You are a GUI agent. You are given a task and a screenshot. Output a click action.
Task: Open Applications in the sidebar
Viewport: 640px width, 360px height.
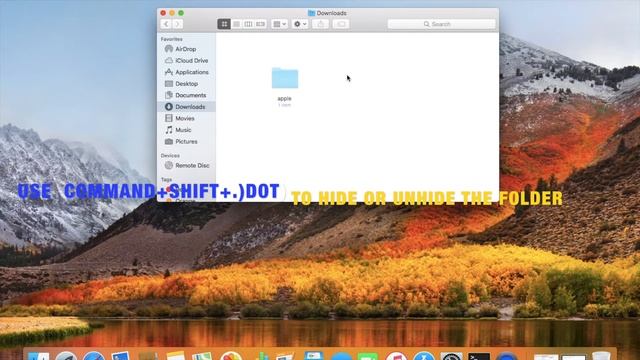(186, 72)
